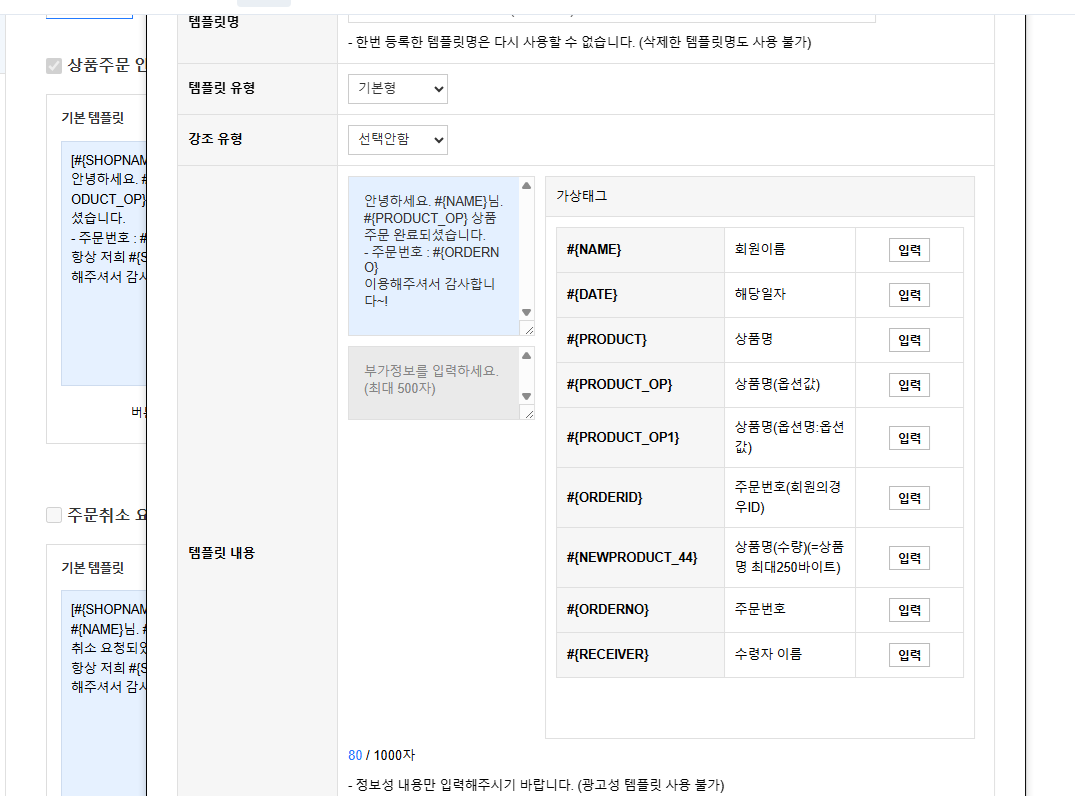1075x796 pixels.
Task: Add #{ORDERID} tag using 입력
Action: tap(909, 498)
